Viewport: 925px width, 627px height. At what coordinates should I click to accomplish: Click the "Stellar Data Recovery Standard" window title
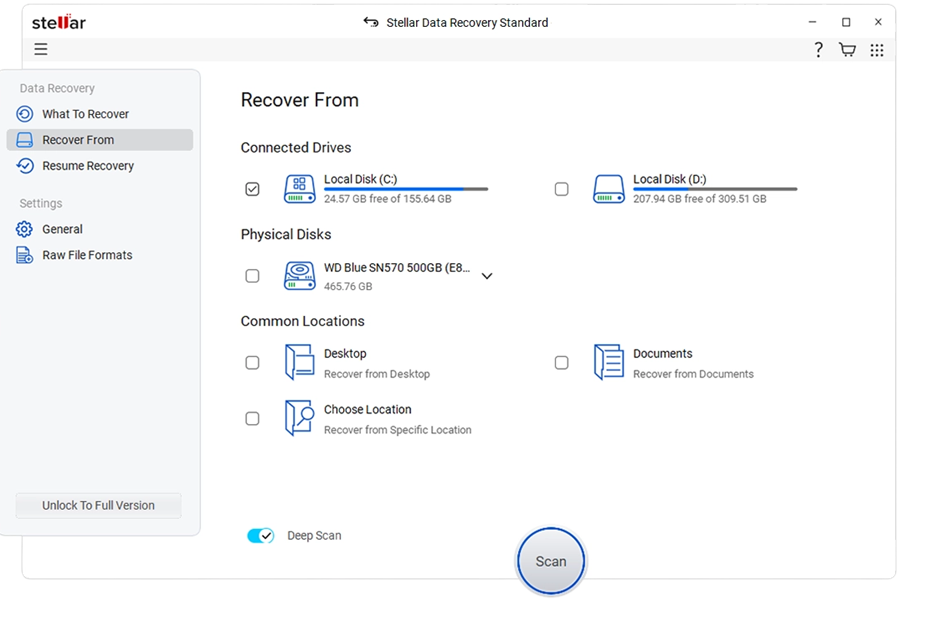click(x=467, y=22)
